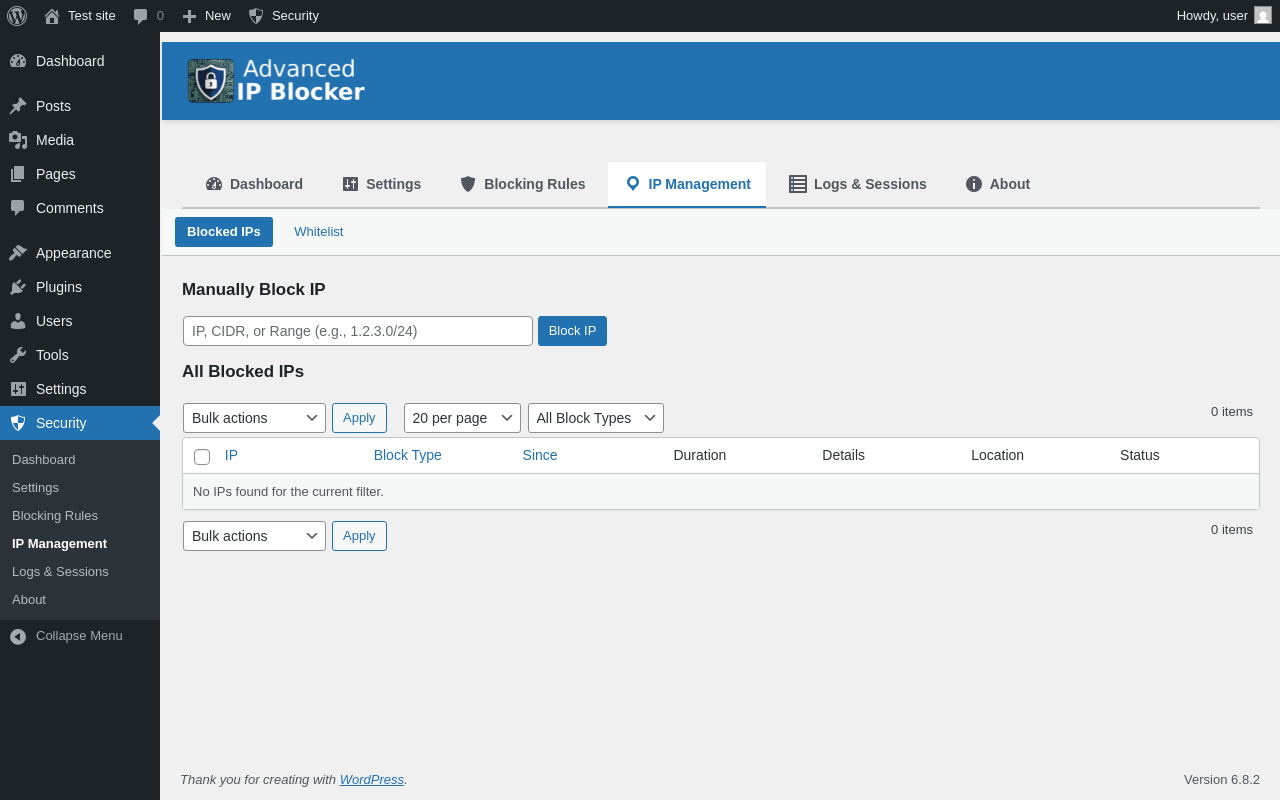Image resolution: width=1280 pixels, height=800 pixels.
Task: Sort the table by Block Type
Action: point(408,455)
